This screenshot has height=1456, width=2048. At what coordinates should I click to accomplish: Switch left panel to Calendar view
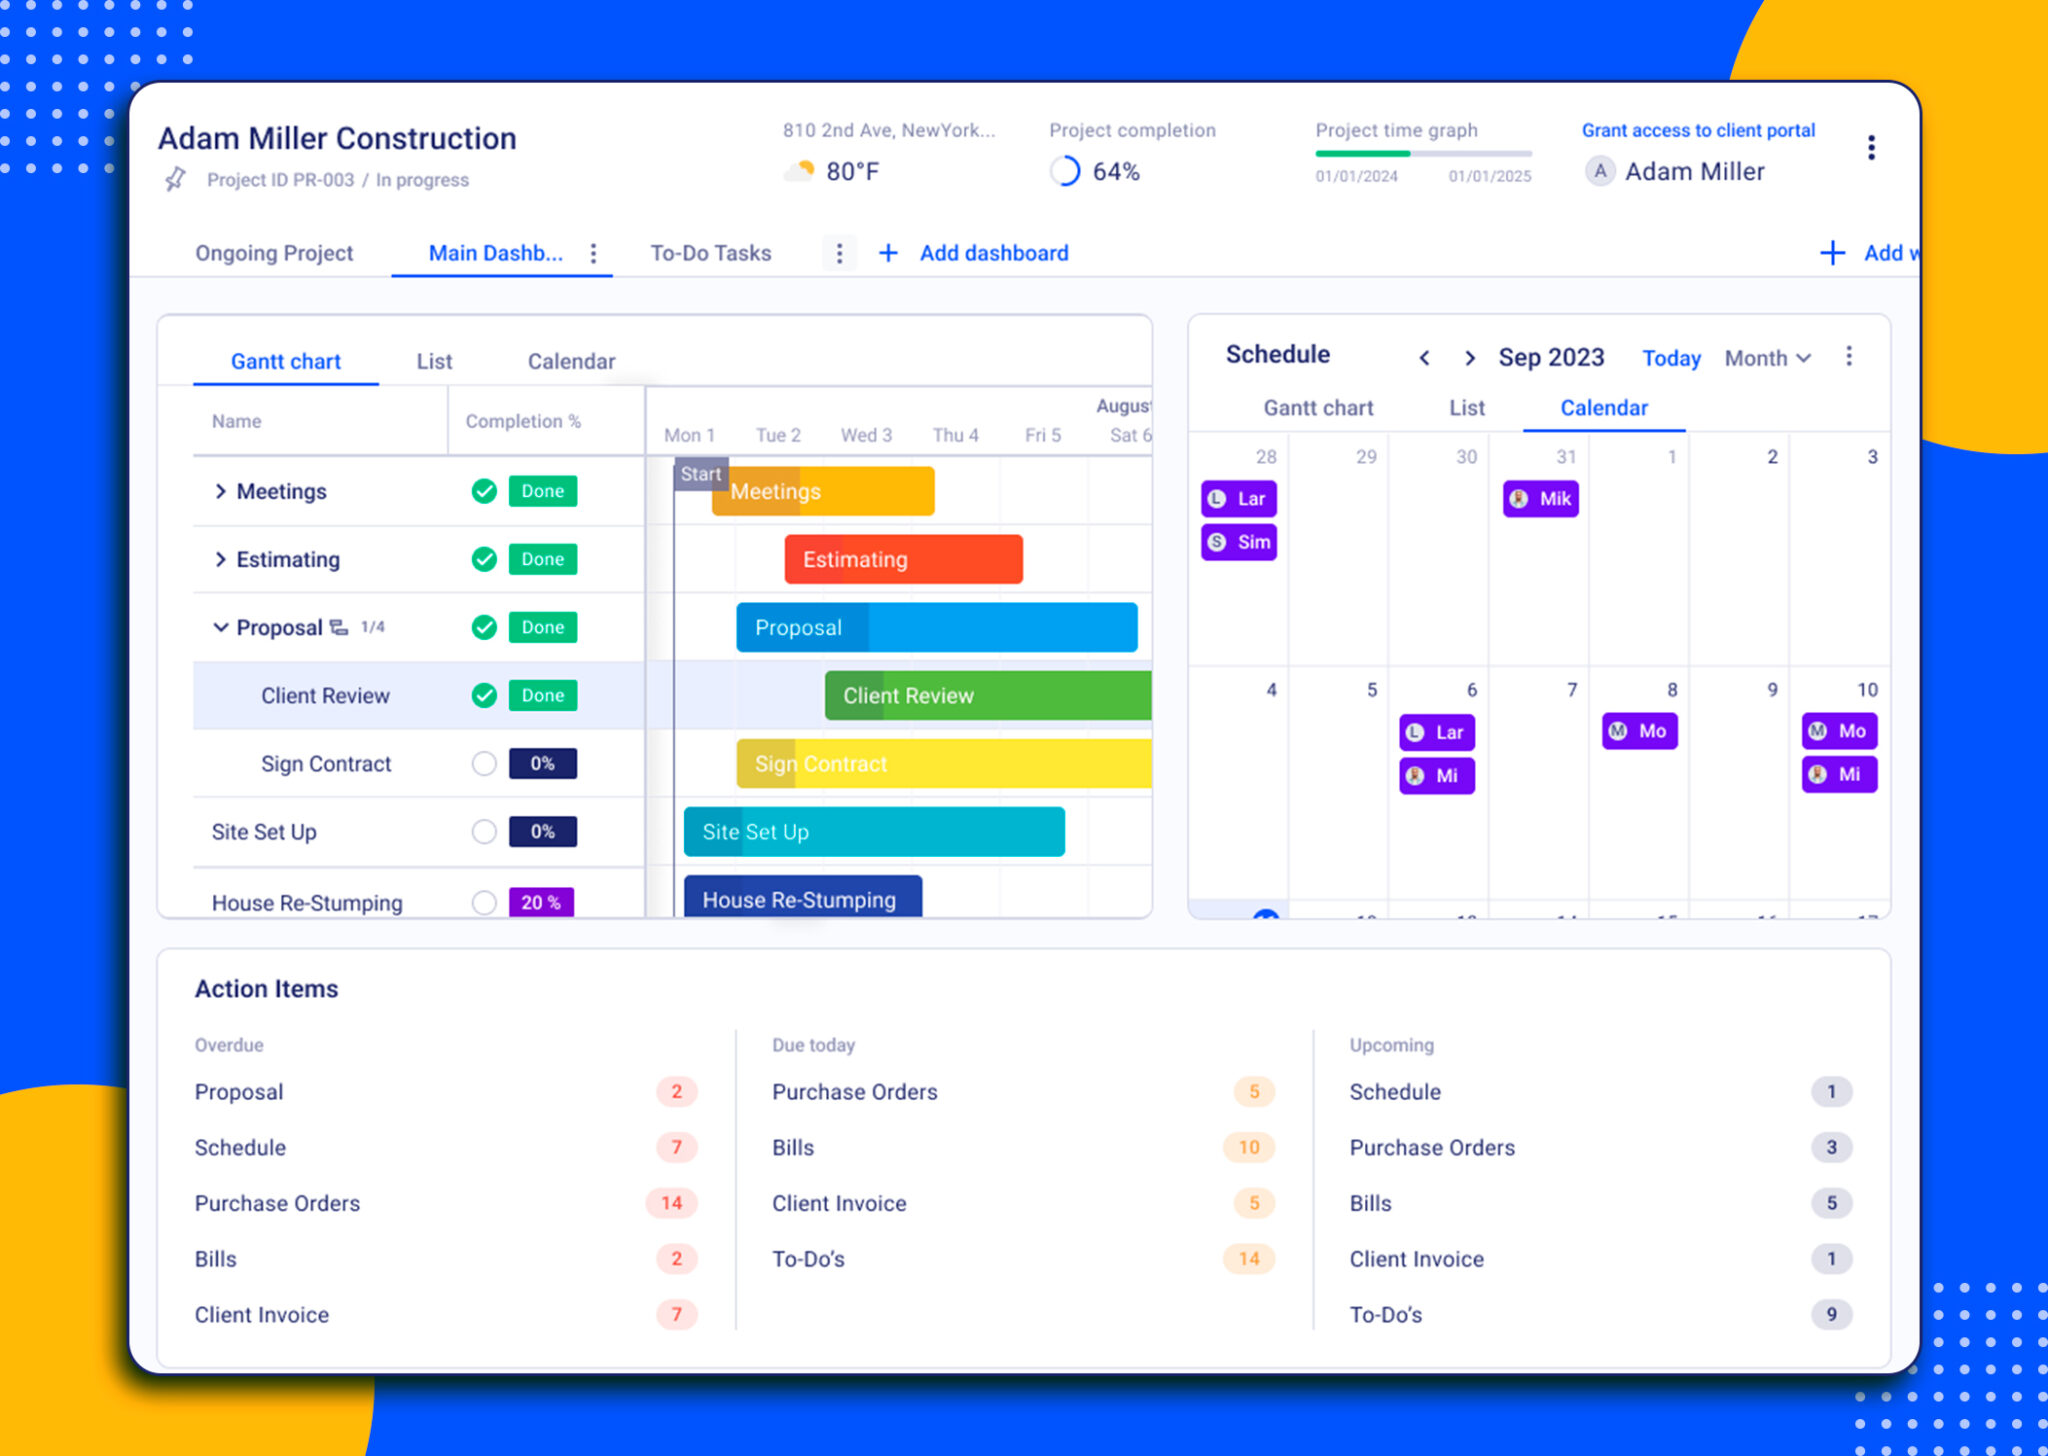571,362
